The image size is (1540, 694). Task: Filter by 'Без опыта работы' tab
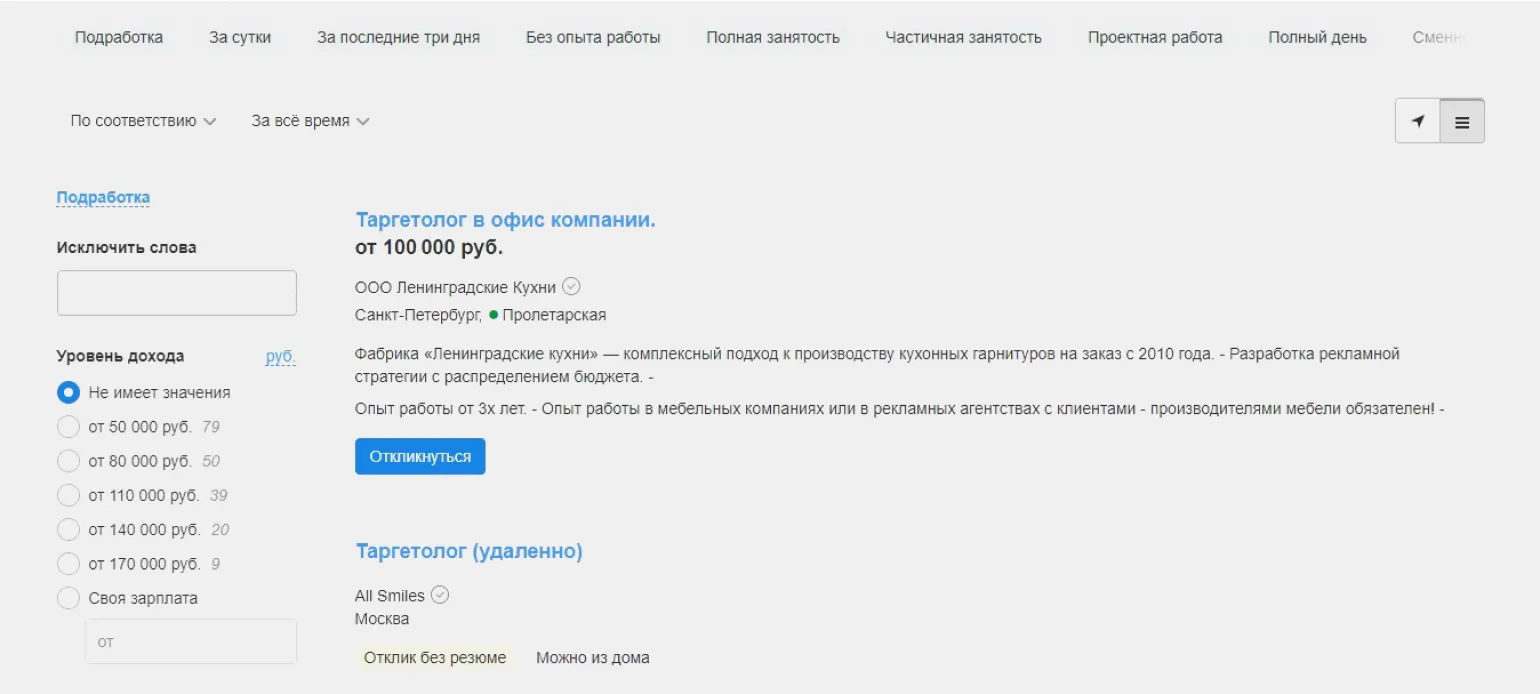tap(593, 38)
